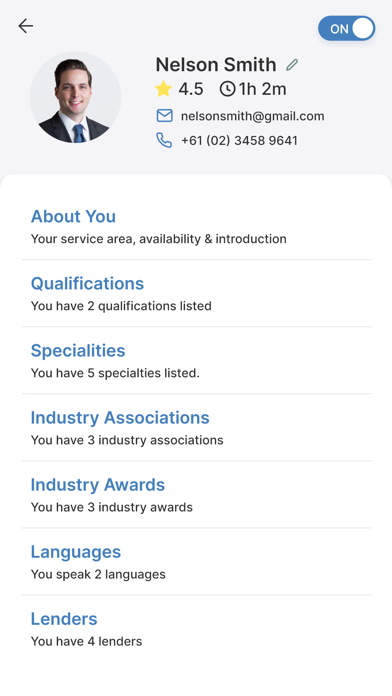Turn off the ON availability switch
Screen dimensions: 392x696
click(x=346, y=28)
